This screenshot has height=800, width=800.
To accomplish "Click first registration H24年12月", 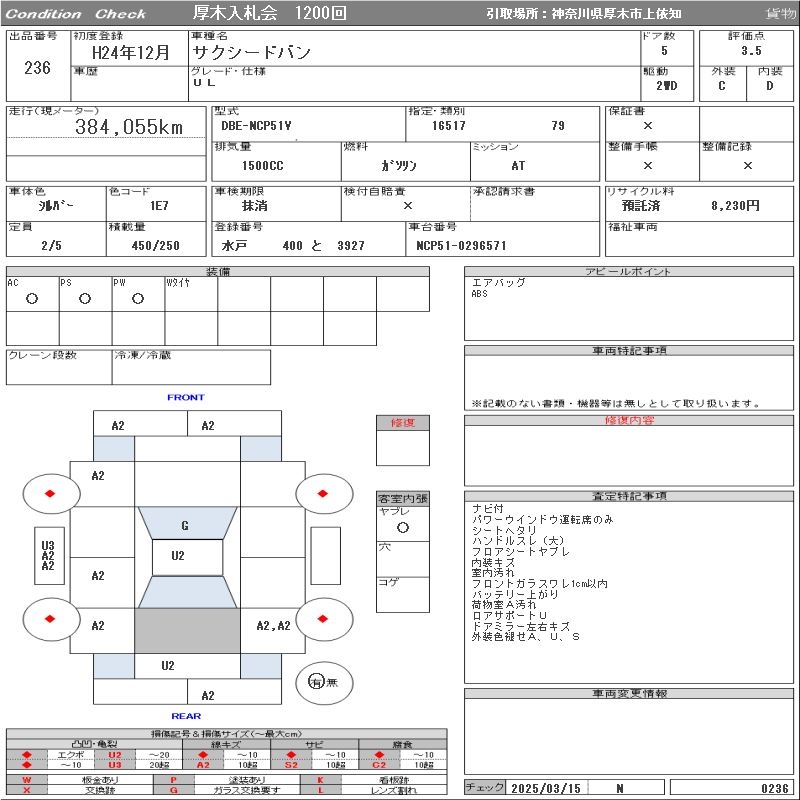I will point(130,52).
